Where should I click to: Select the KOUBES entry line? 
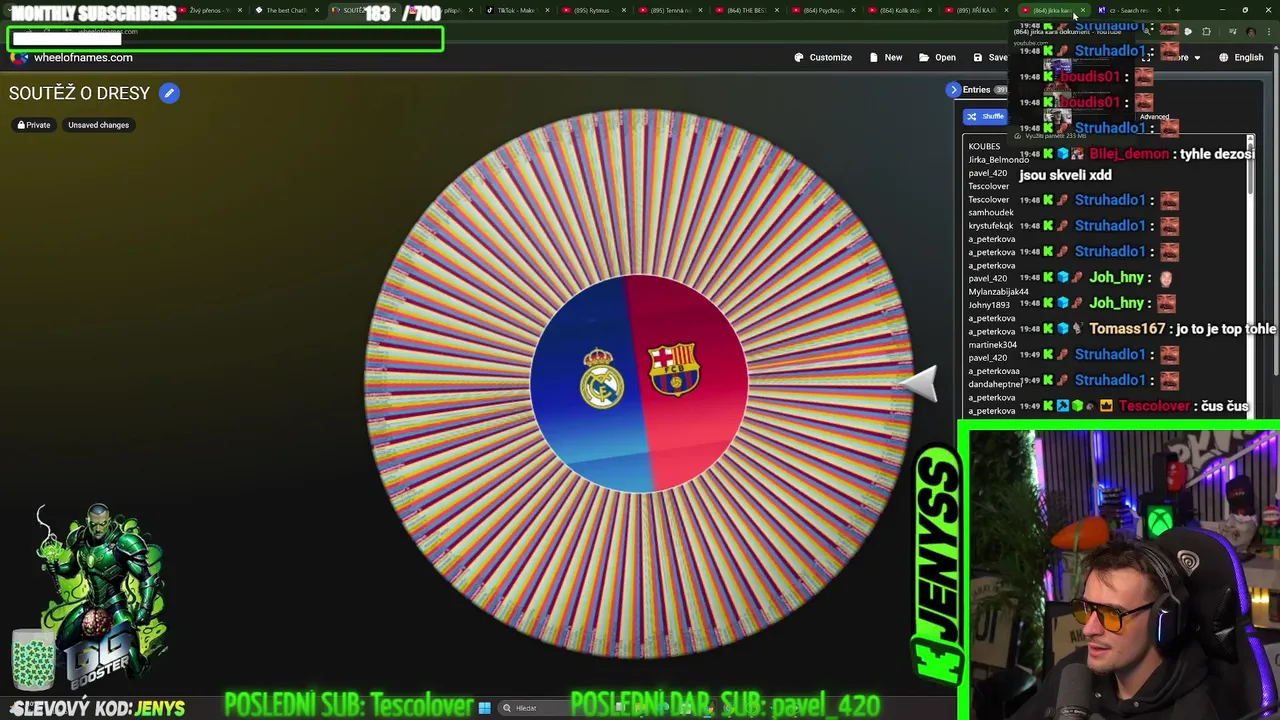tap(984, 147)
